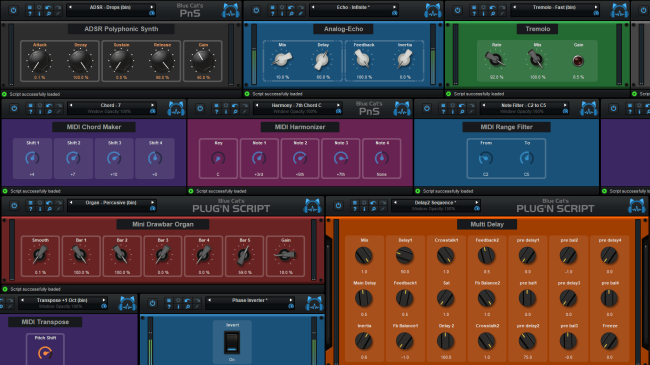Click the redo arrow in ADSR synth toolbar
This screenshot has width=650, height=365.
58,7
